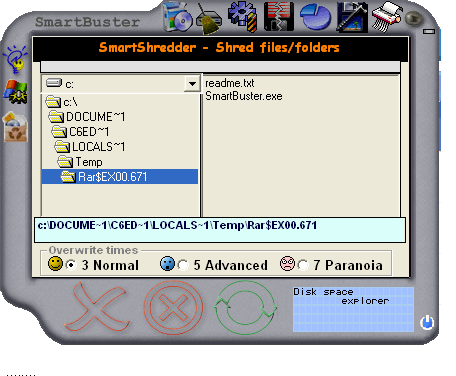
Task: Open the software CD box tool icon
Action: 177,17
